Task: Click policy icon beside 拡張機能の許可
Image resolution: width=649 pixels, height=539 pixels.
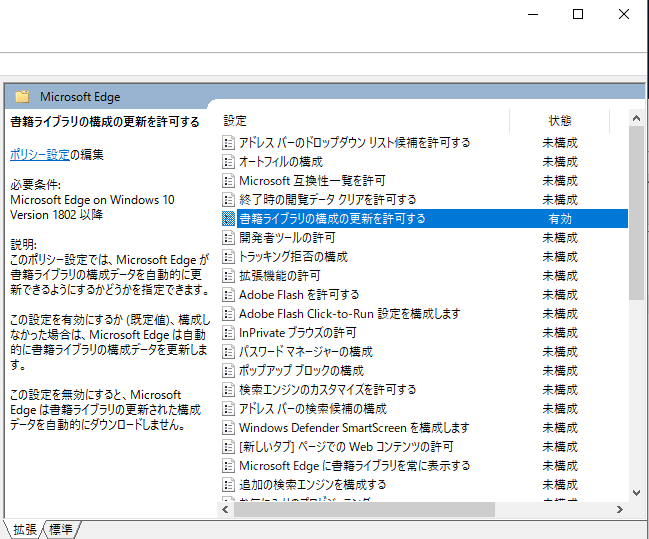Action: click(228, 276)
